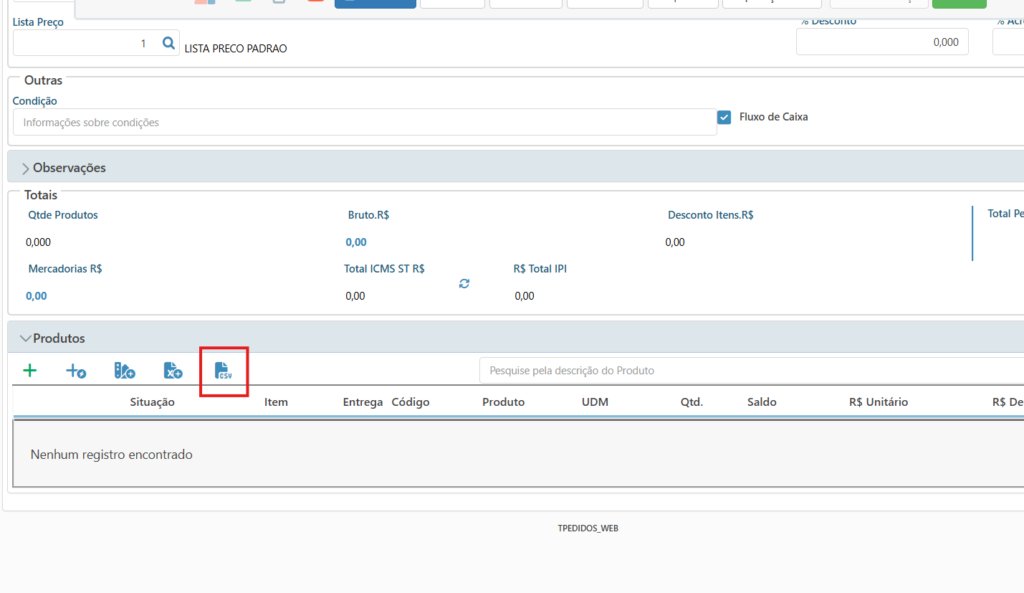The image size is (1024, 593).
Task: Click the Lista Preço magnifier search icon
Action: [x=168, y=44]
